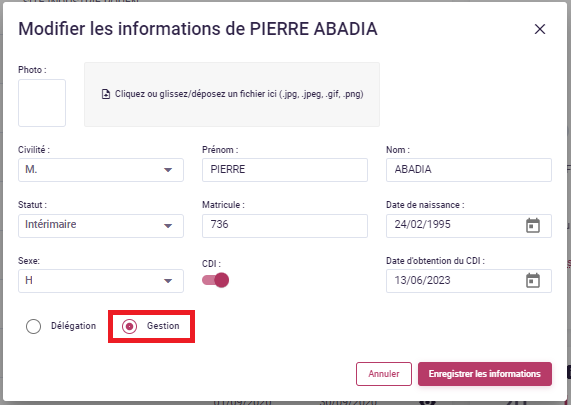Click the Prénom field containing PIERRE

tap(285, 170)
